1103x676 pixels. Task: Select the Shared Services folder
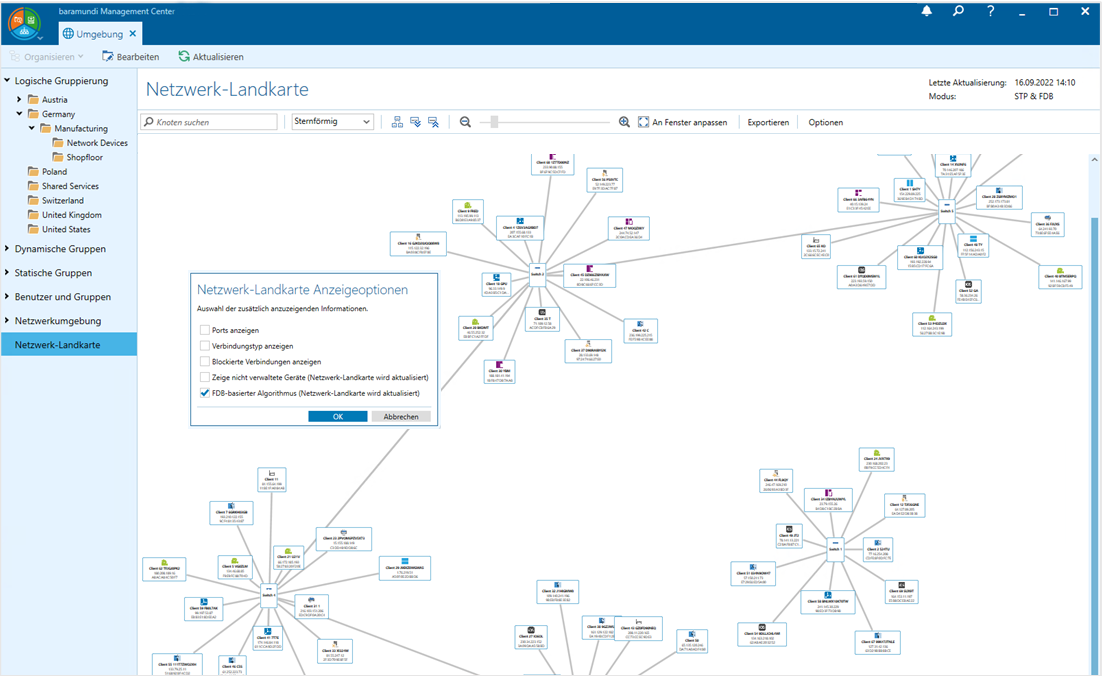[x=63, y=186]
